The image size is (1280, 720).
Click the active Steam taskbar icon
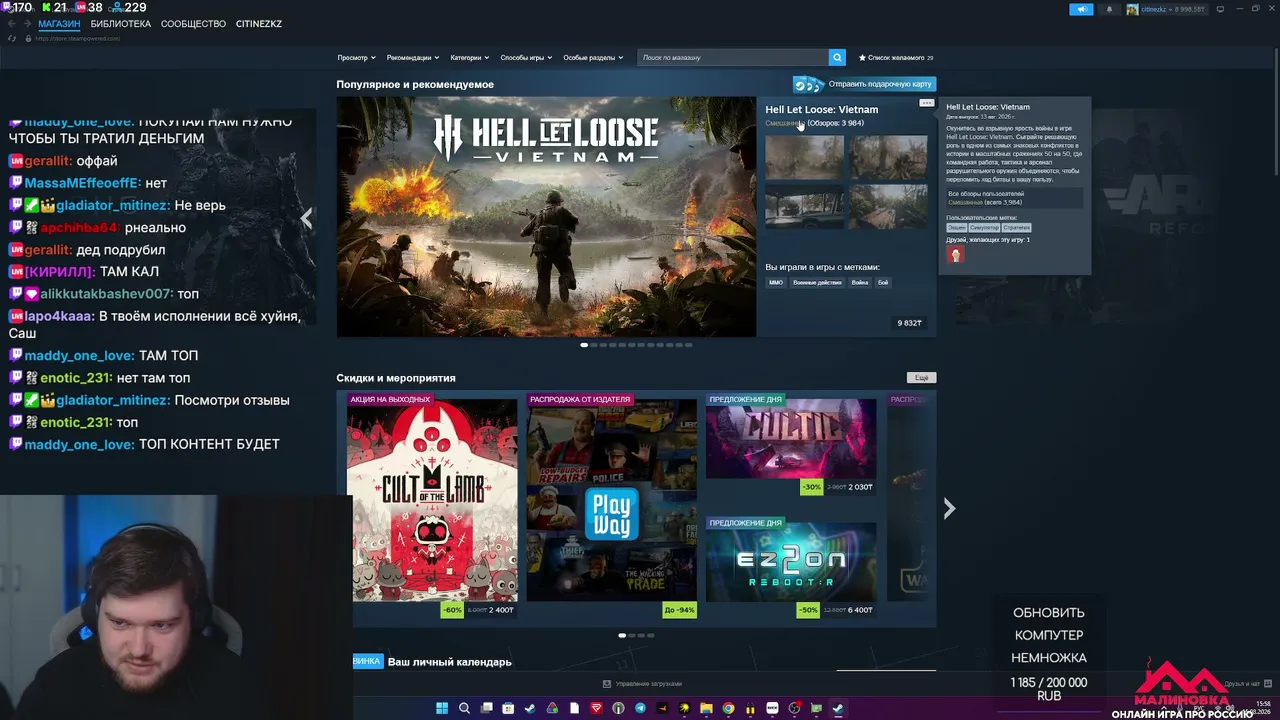coord(838,708)
